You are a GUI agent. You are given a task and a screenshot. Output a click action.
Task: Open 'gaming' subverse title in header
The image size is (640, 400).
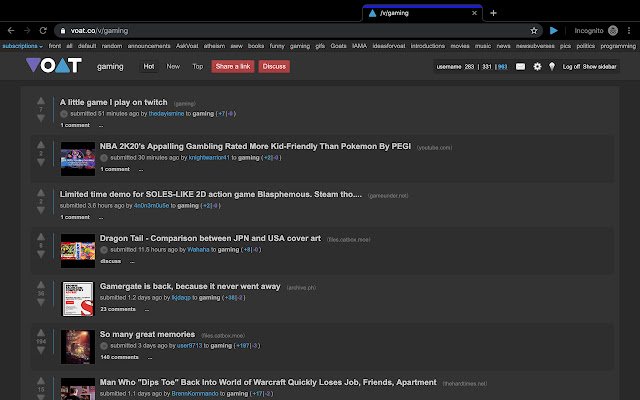(110, 67)
